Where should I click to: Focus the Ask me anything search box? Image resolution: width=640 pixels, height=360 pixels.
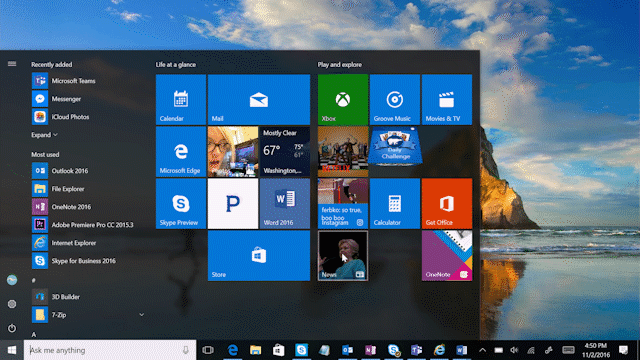(110, 350)
